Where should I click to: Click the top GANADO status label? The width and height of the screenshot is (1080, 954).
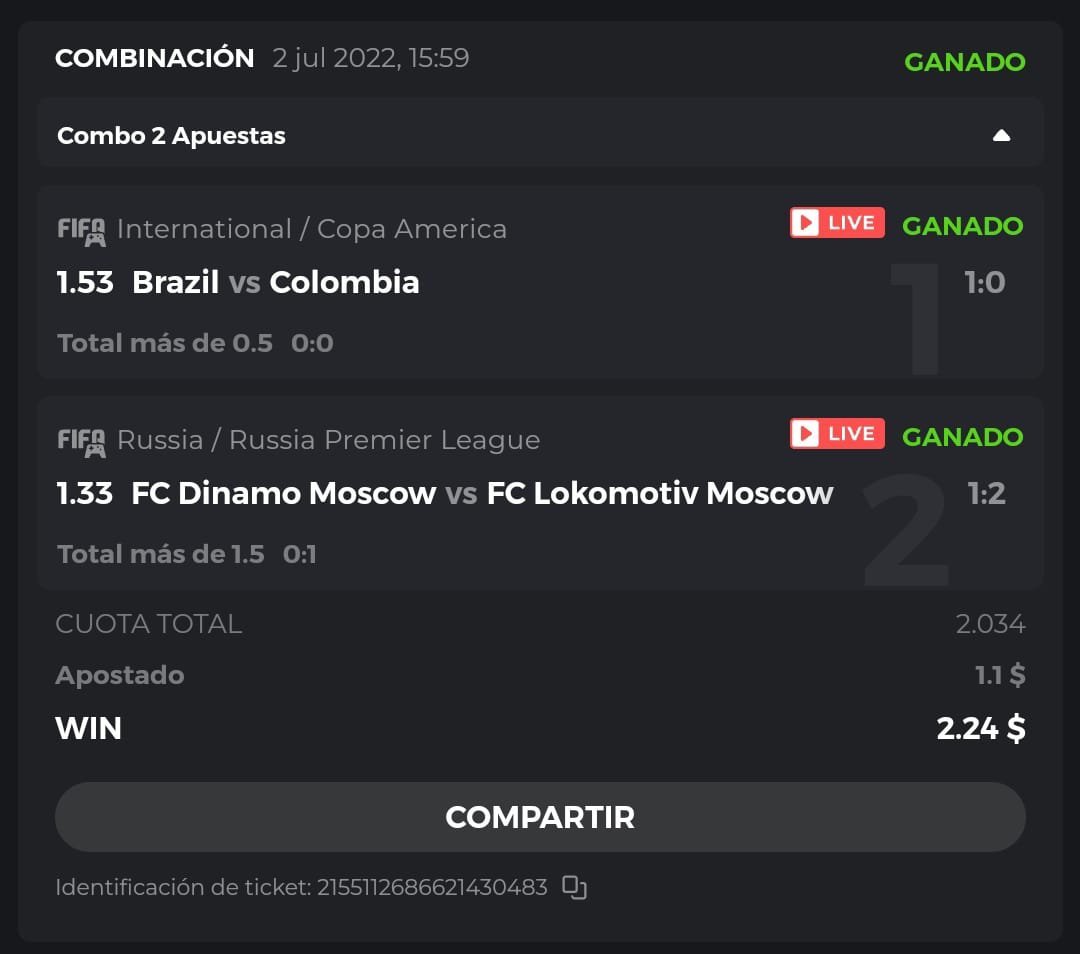[x=964, y=62]
